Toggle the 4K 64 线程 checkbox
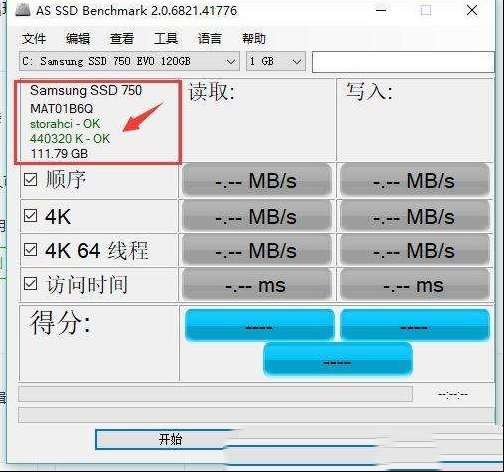 (x=30, y=250)
